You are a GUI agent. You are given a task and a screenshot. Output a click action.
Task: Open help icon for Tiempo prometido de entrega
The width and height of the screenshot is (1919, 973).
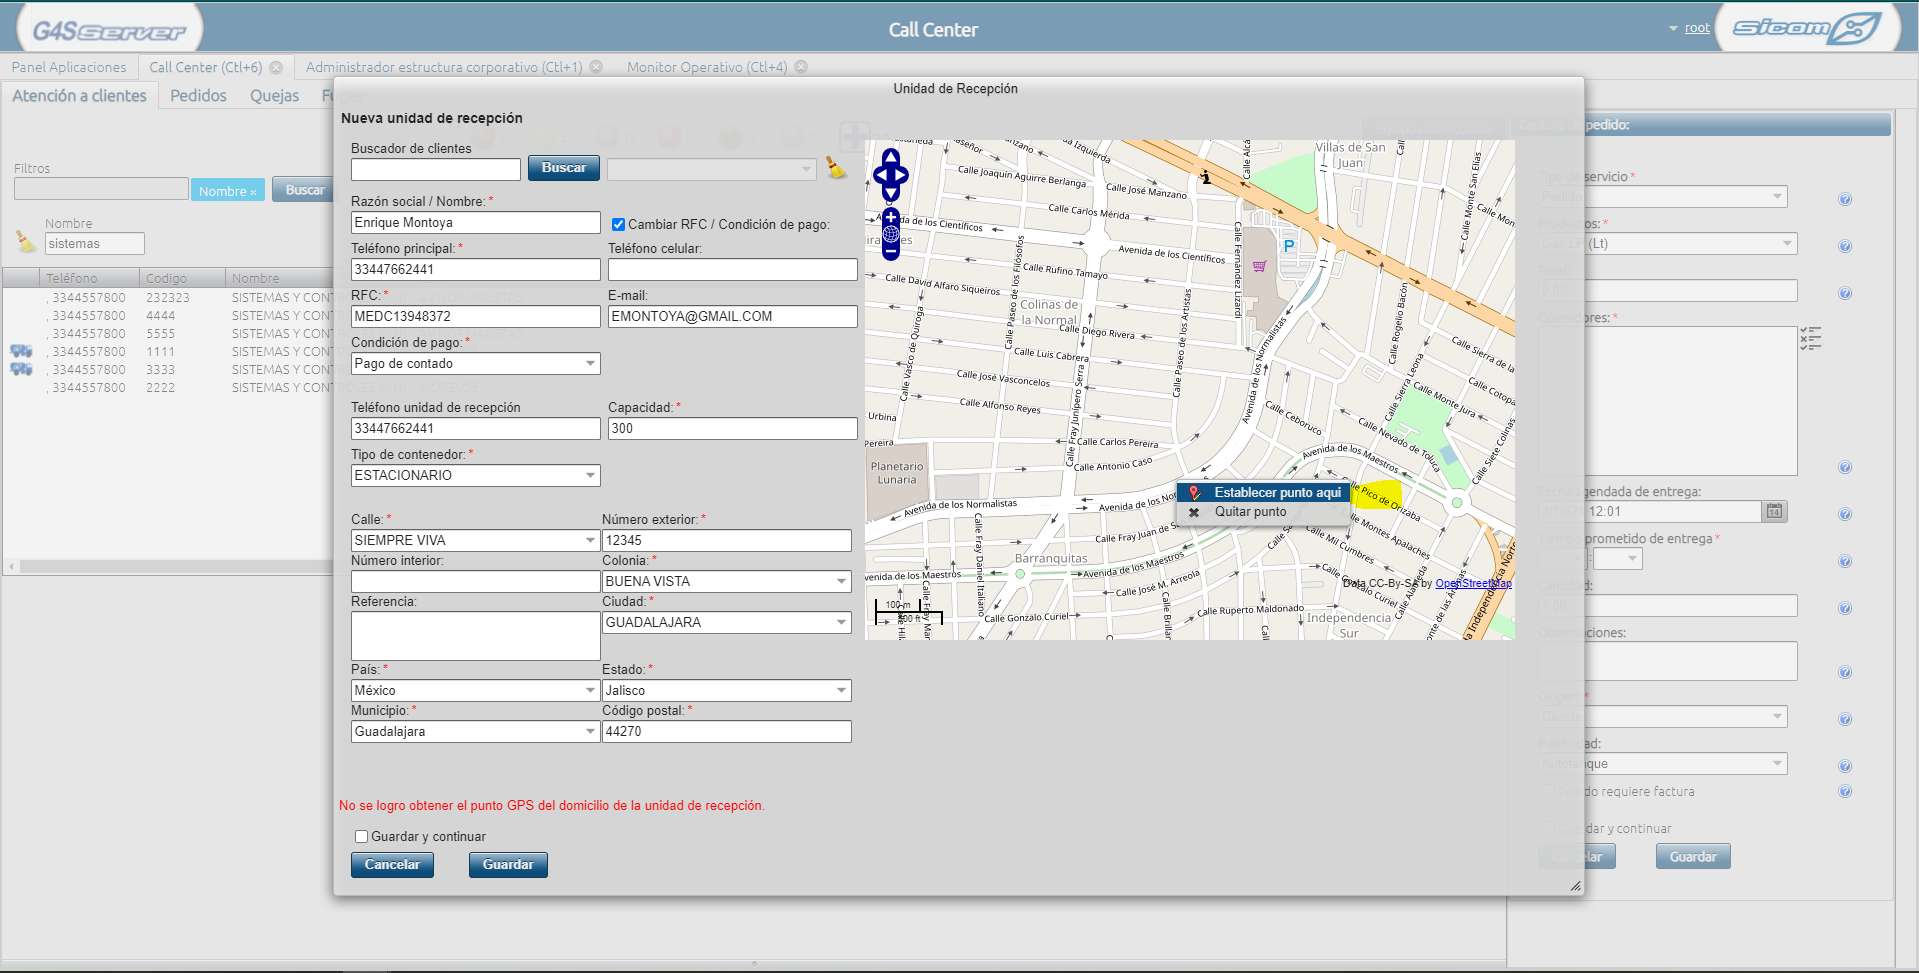point(1845,561)
